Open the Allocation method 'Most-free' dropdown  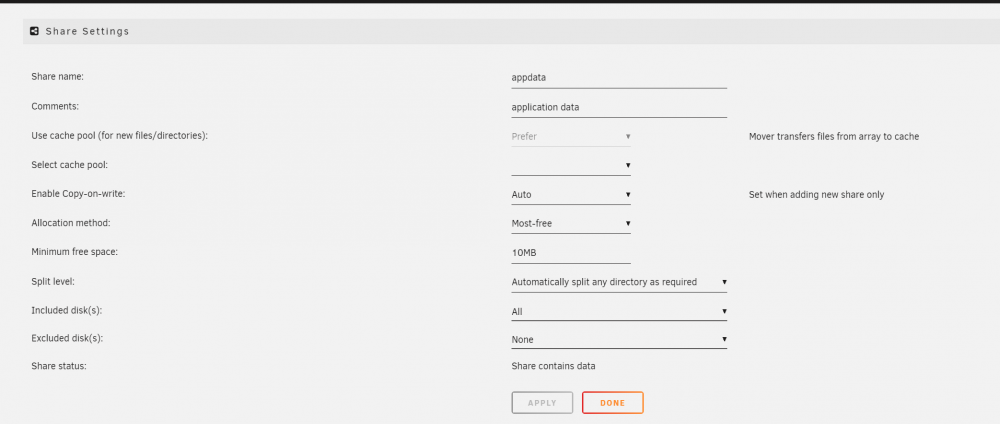571,224
